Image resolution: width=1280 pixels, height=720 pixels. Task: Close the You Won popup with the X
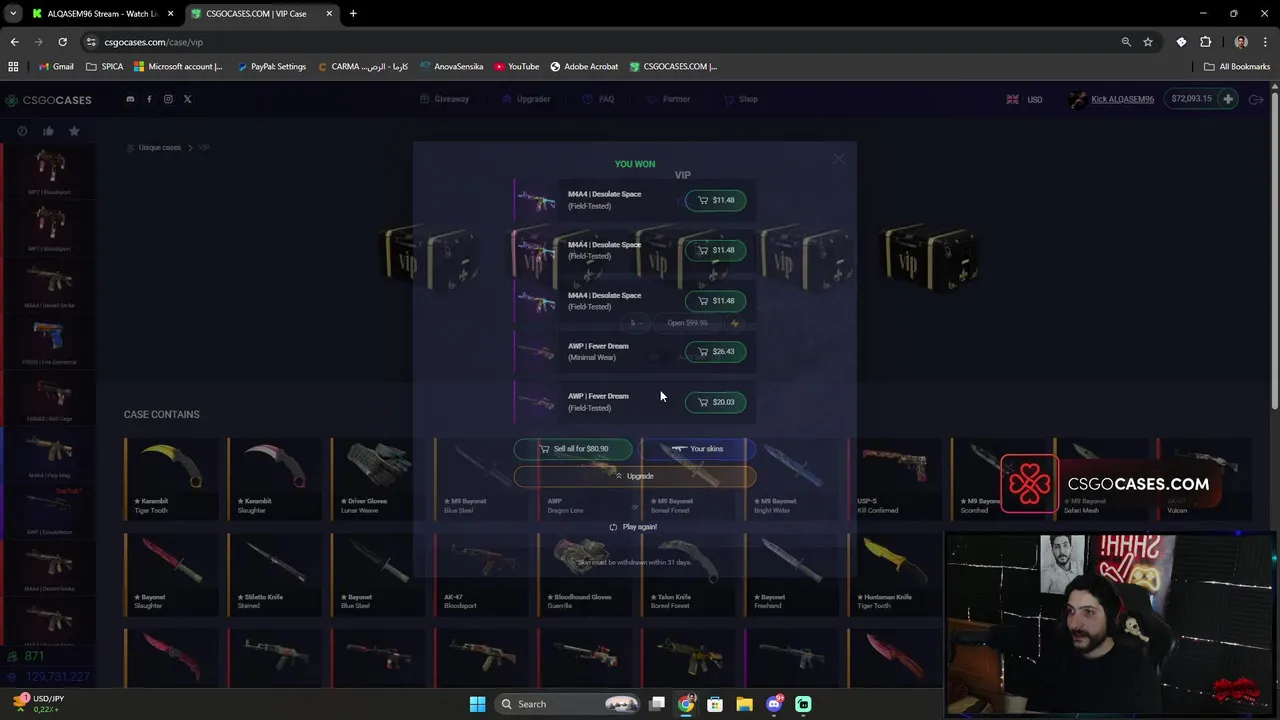[x=839, y=159]
